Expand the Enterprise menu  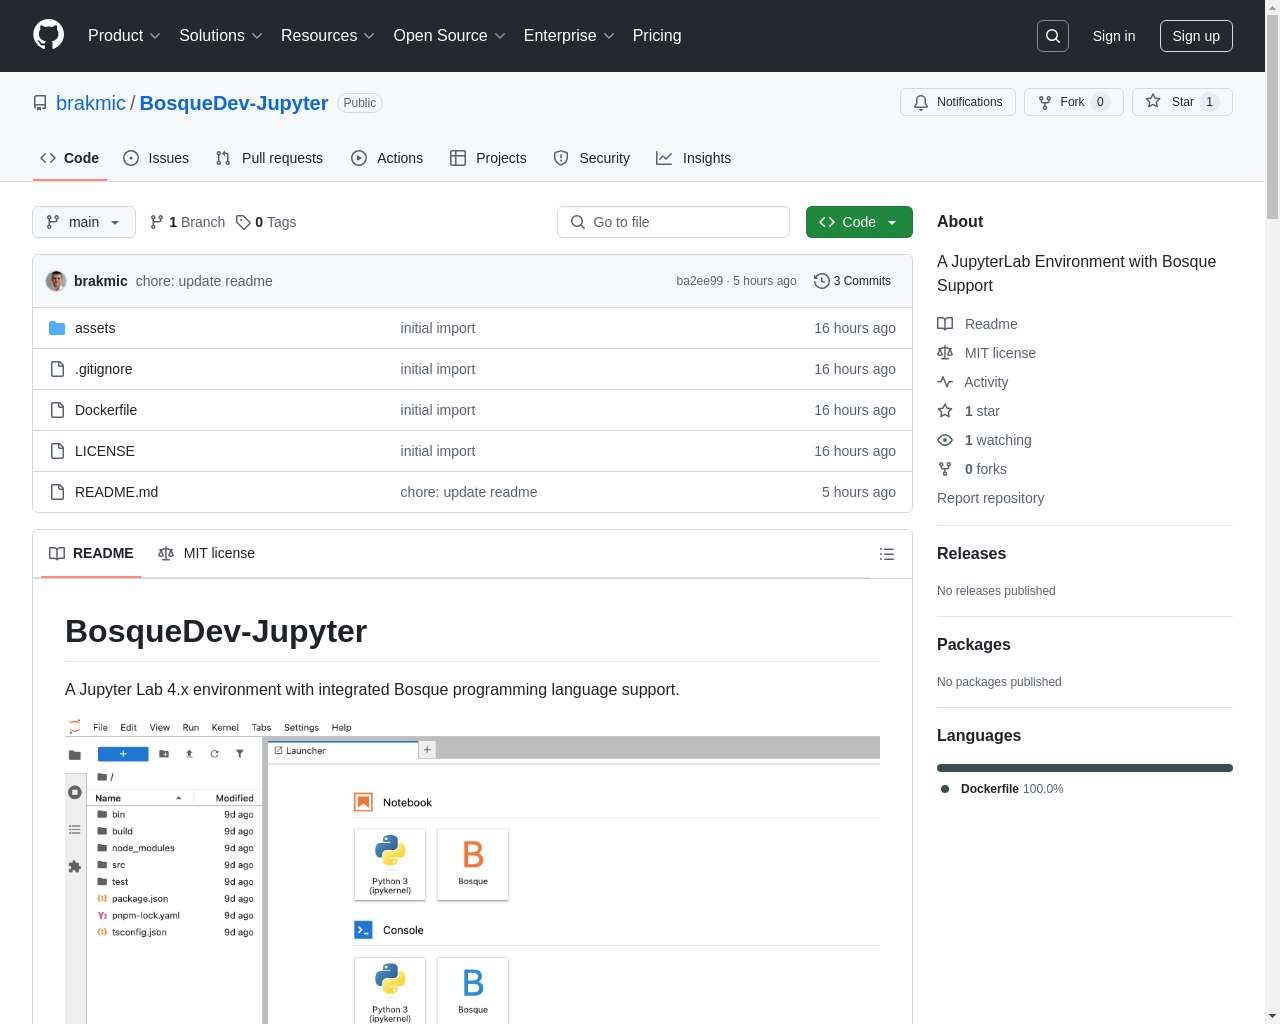[569, 36]
